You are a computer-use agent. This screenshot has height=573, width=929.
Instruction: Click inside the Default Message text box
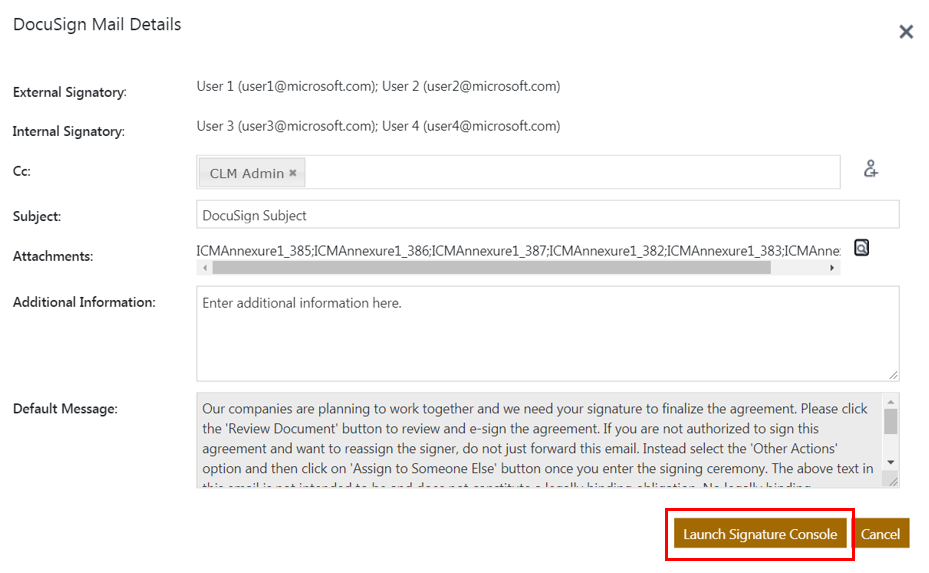(538, 441)
